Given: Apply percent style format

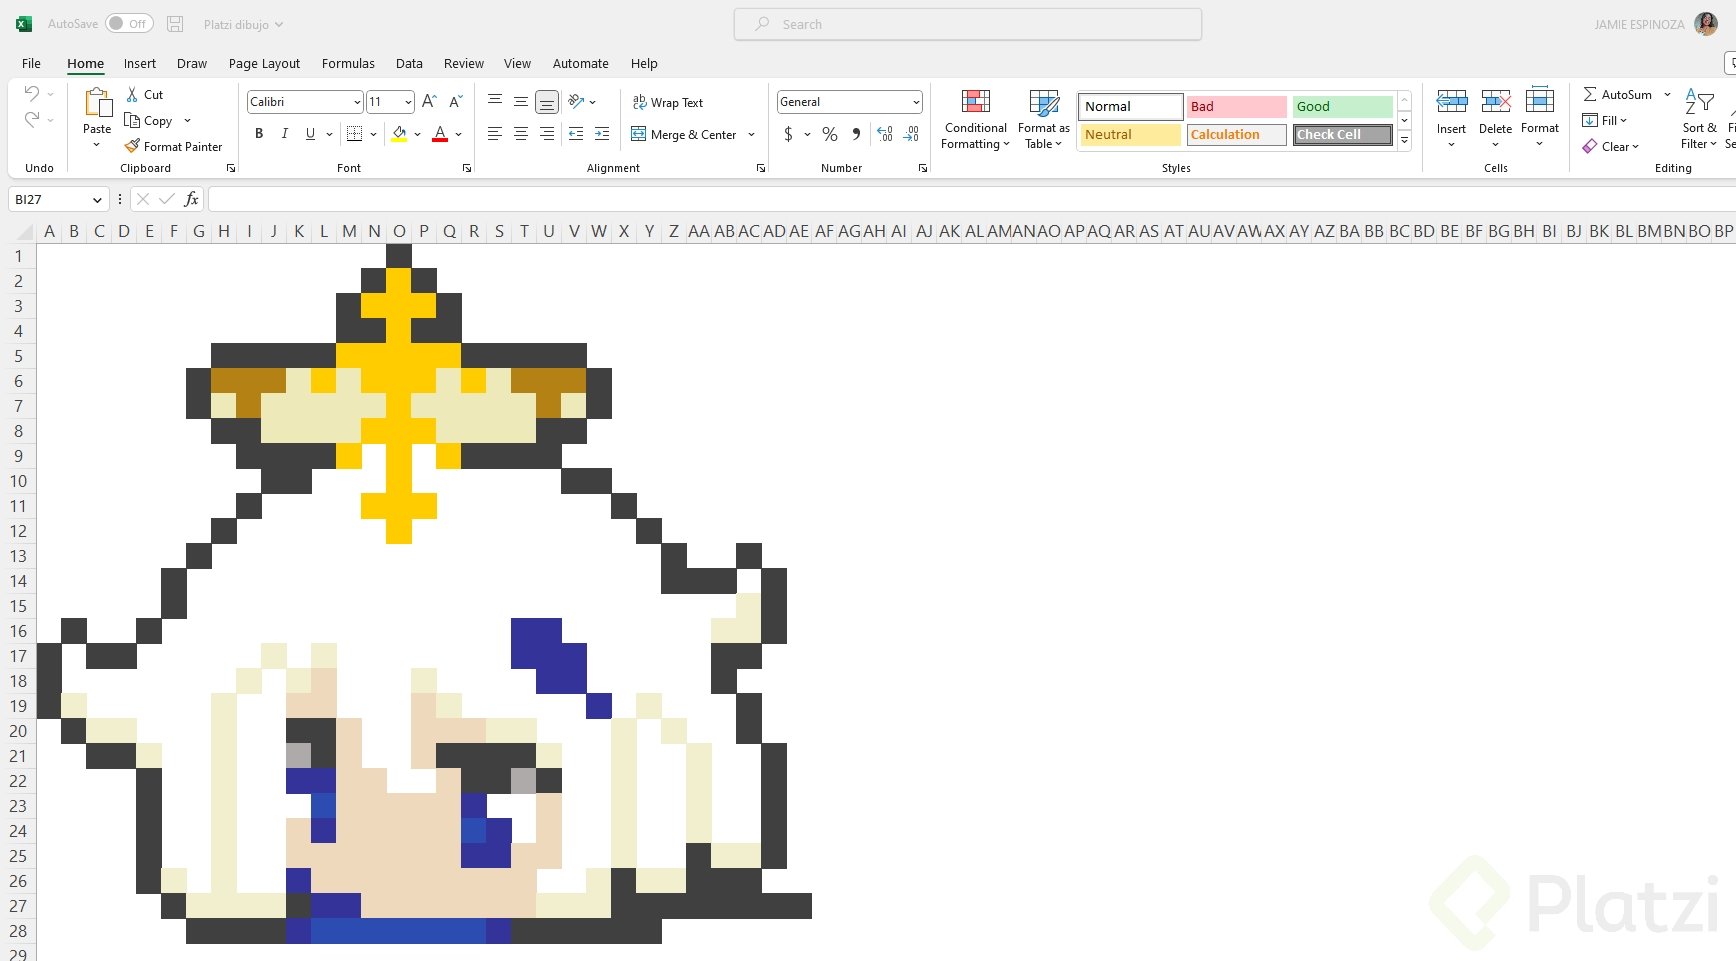Looking at the screenshot, I should click(x=830, y=134).
